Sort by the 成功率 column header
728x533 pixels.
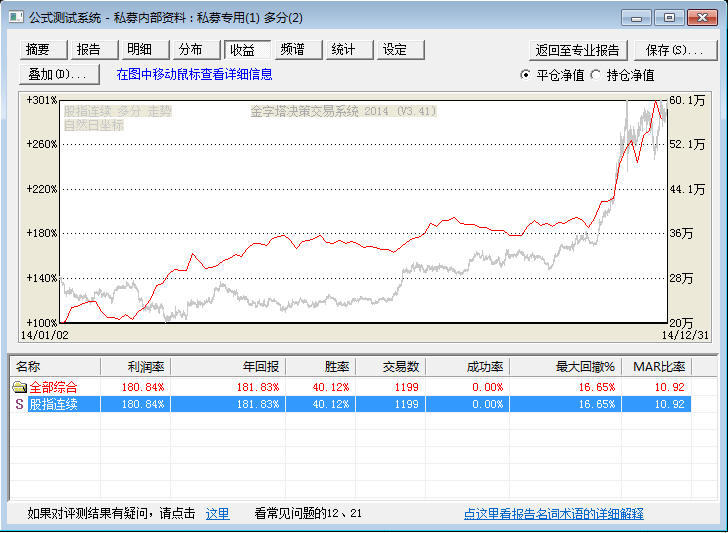(468, 367)
